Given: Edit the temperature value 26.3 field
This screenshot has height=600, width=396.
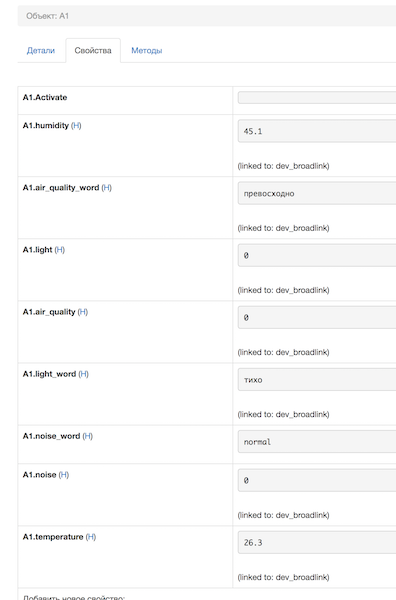Looking at the screenshot, I should [317, 542].
